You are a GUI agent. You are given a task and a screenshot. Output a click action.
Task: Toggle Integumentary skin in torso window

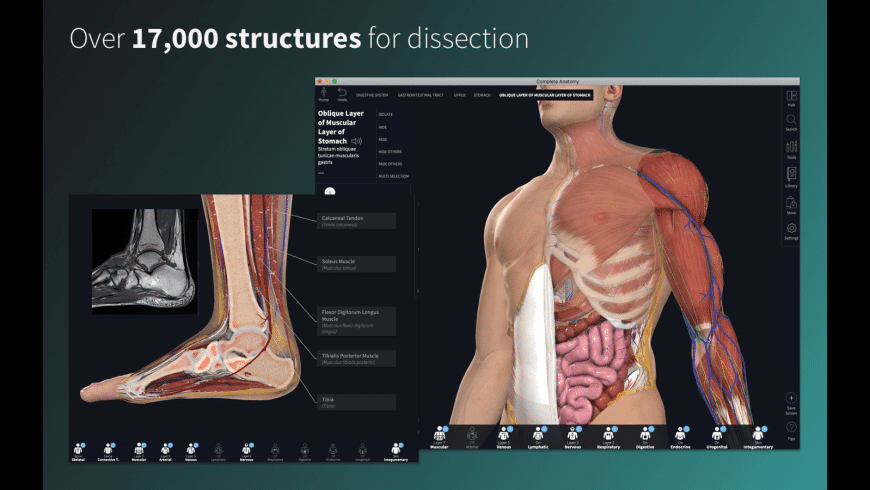(x=758, y=437)
